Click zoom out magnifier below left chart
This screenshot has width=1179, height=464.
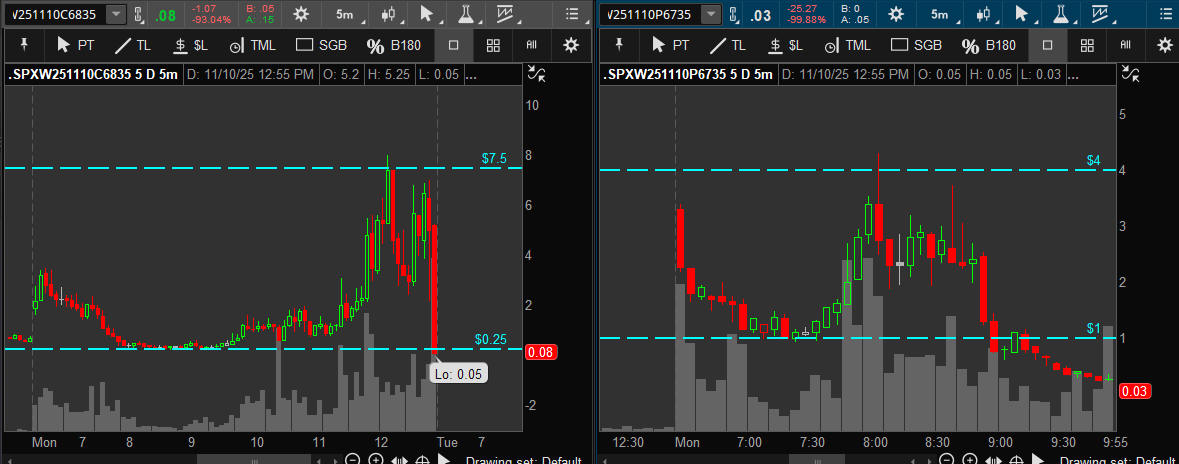point(352,459)
